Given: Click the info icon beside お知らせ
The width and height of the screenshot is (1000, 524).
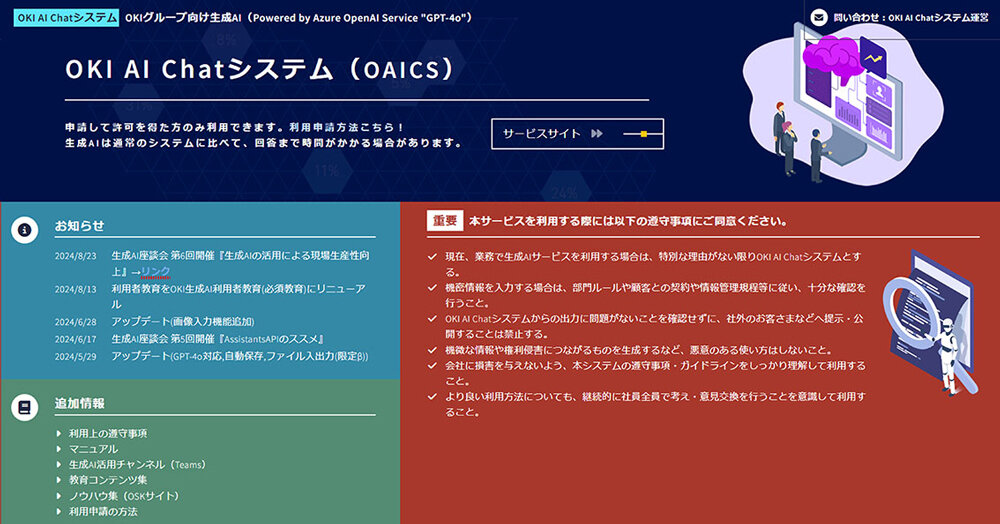Looking at the screenshot, I should [x=25, y=229].
